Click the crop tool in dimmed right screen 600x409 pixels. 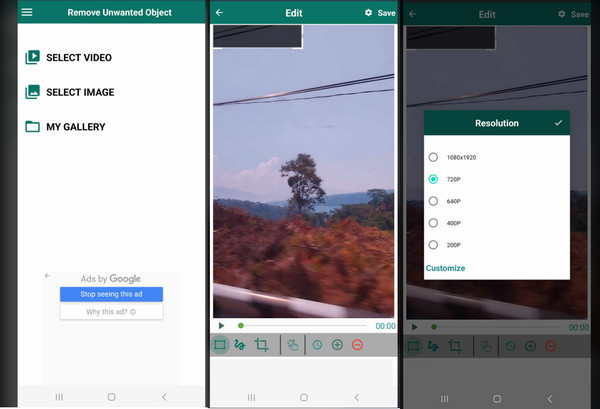click(455, 346)
